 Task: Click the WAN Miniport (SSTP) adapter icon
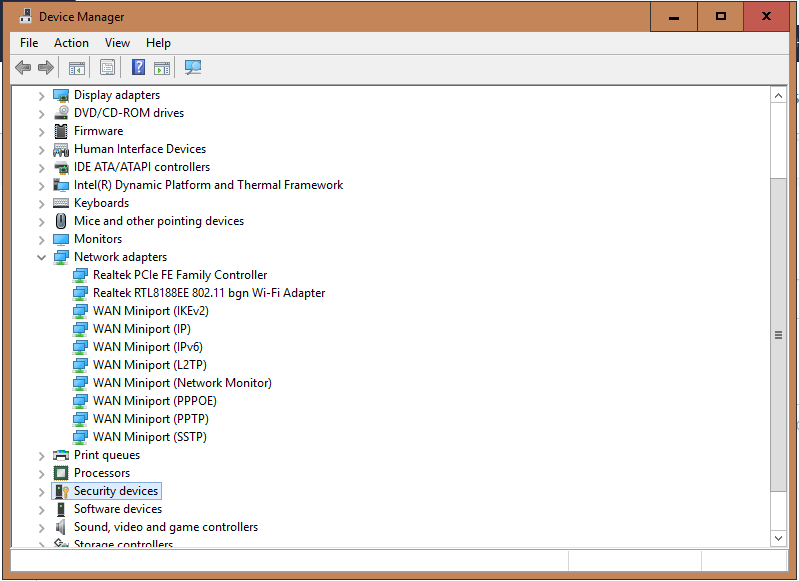(79, 437)
